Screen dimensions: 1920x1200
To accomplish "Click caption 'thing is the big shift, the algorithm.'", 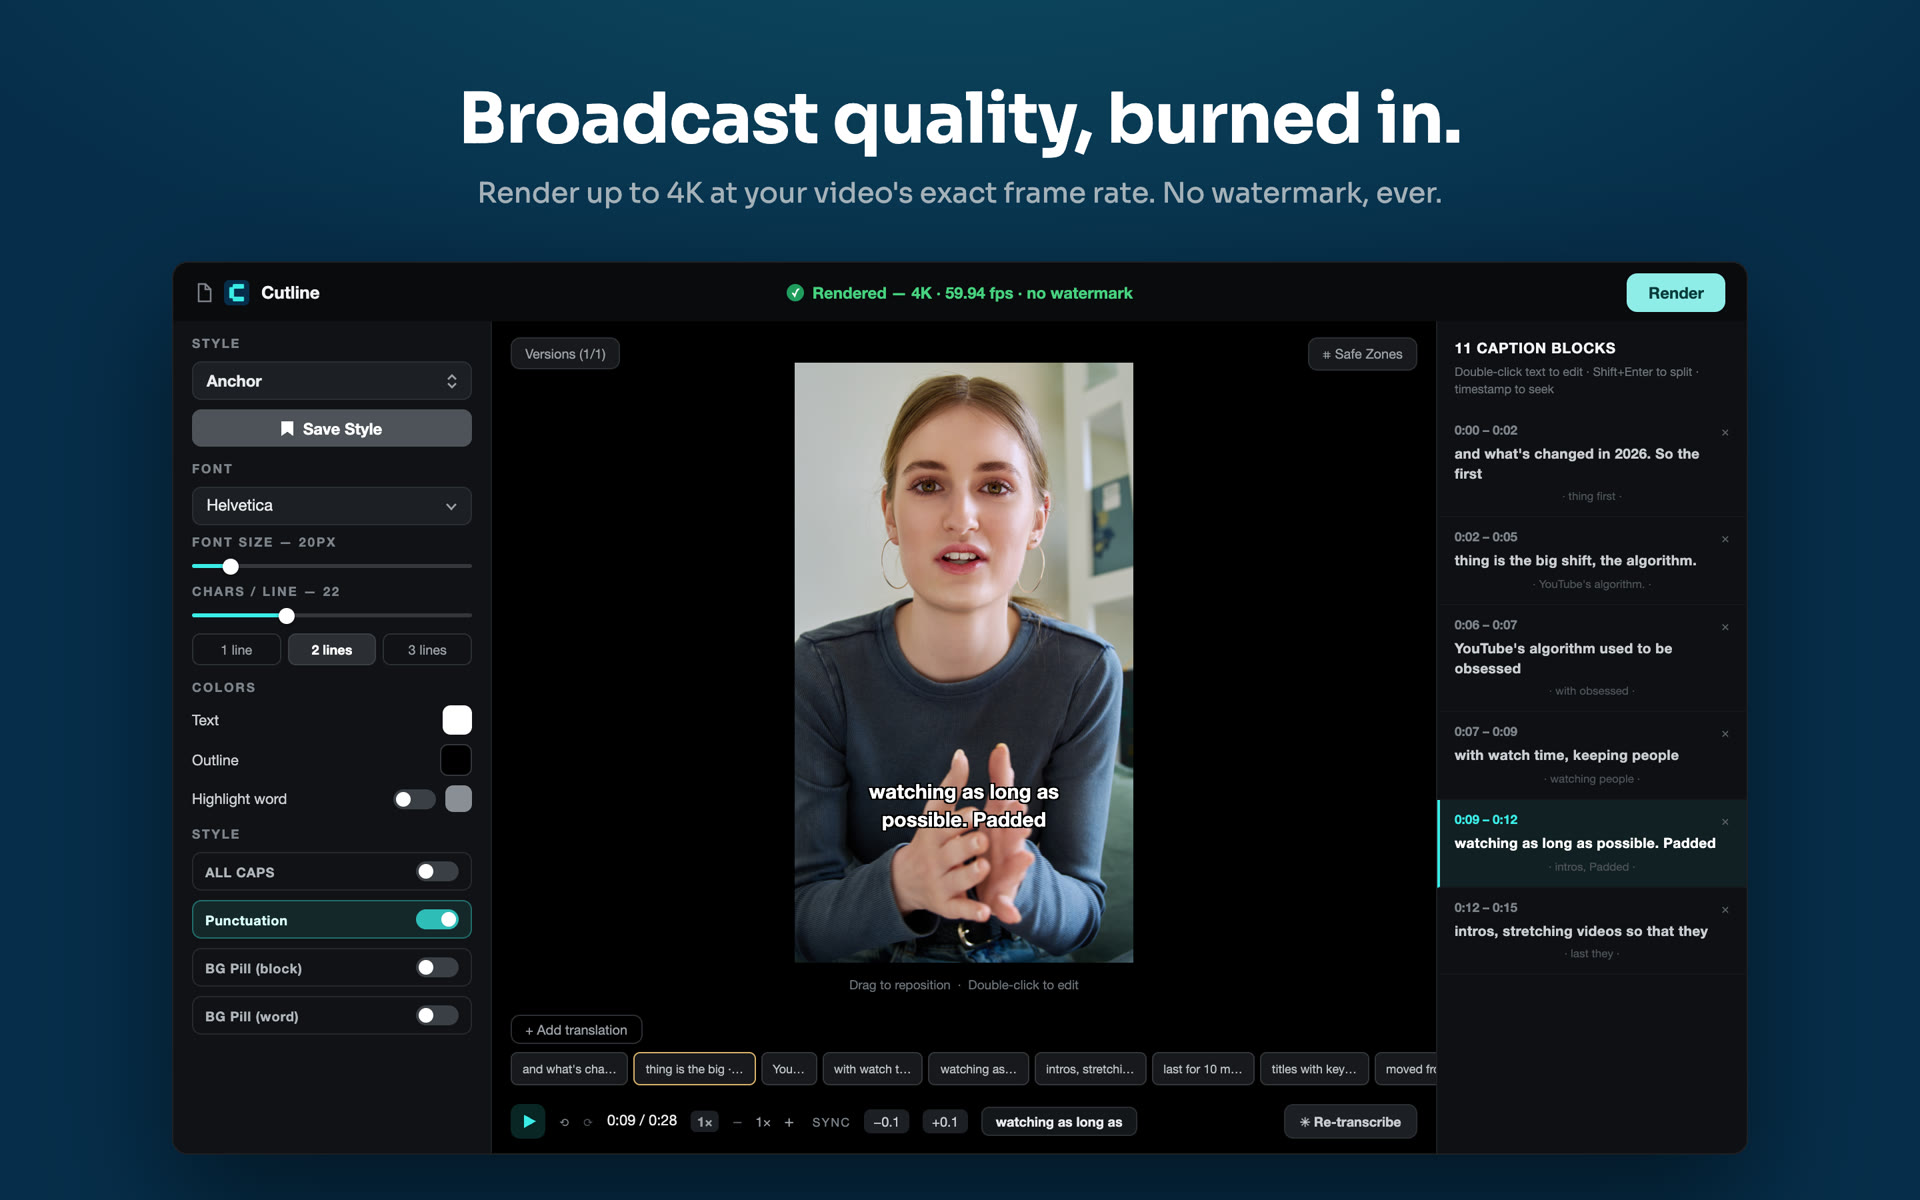I will 1575,561.
